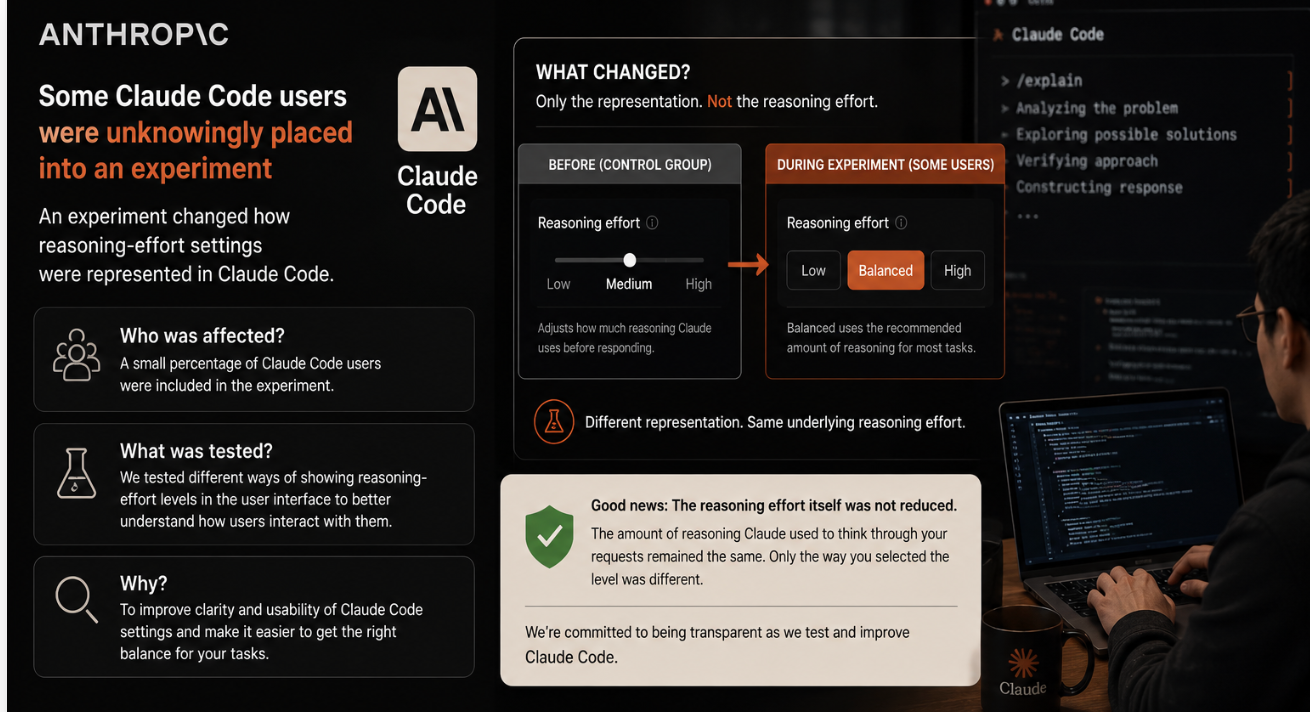Select the High reasoning effort option
The image size is (1310, 712).
pyautogui.click(x=957, y=270)
